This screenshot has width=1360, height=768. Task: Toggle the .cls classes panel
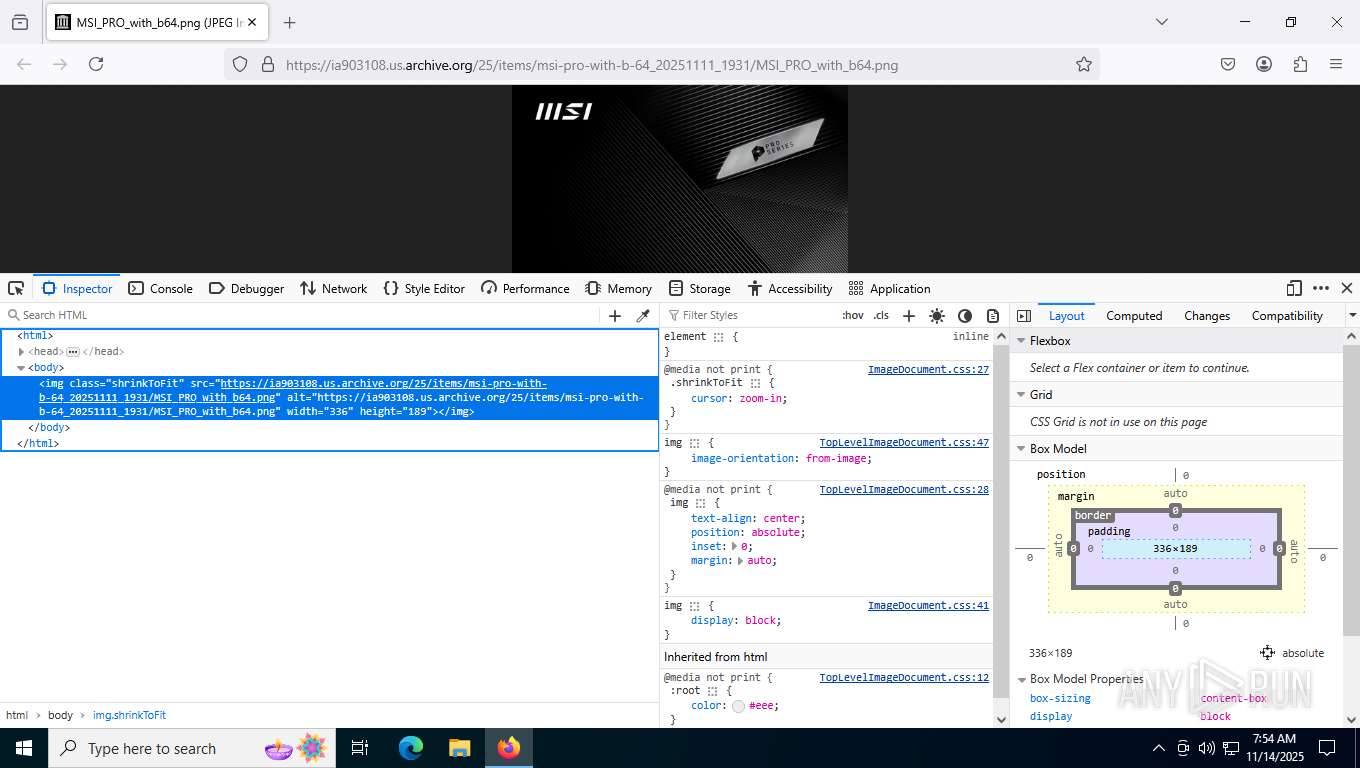(881, 315)
